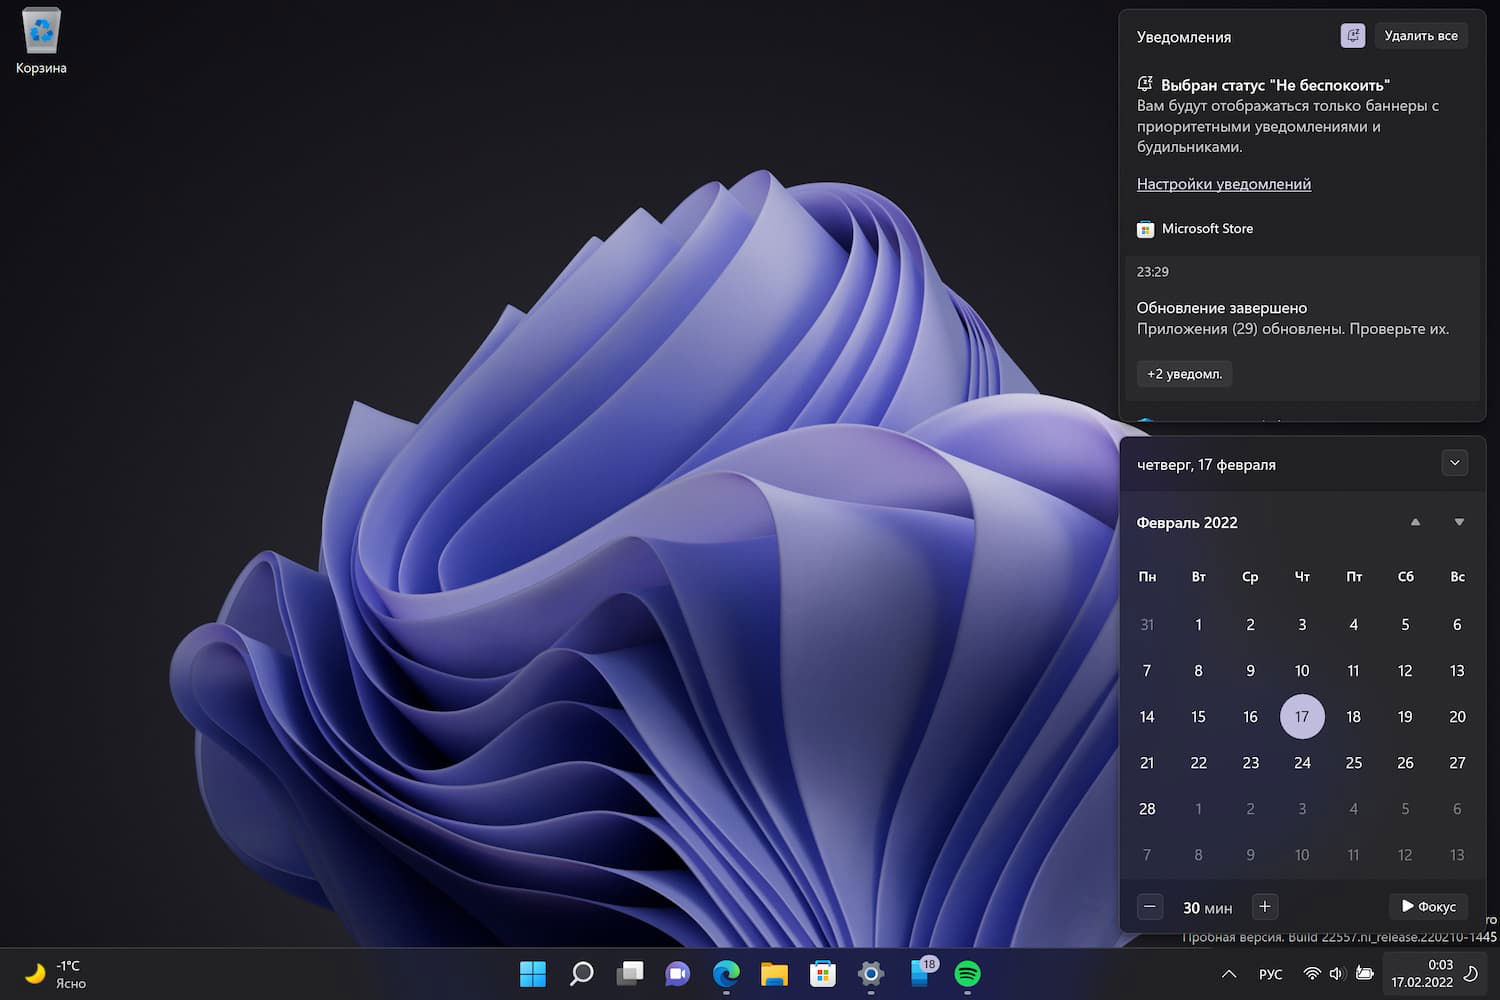The image size is (1500, 1000).
Task: Click Удалить все to clear notifications
Action: pyautogui.click(x=1420, y=36)
